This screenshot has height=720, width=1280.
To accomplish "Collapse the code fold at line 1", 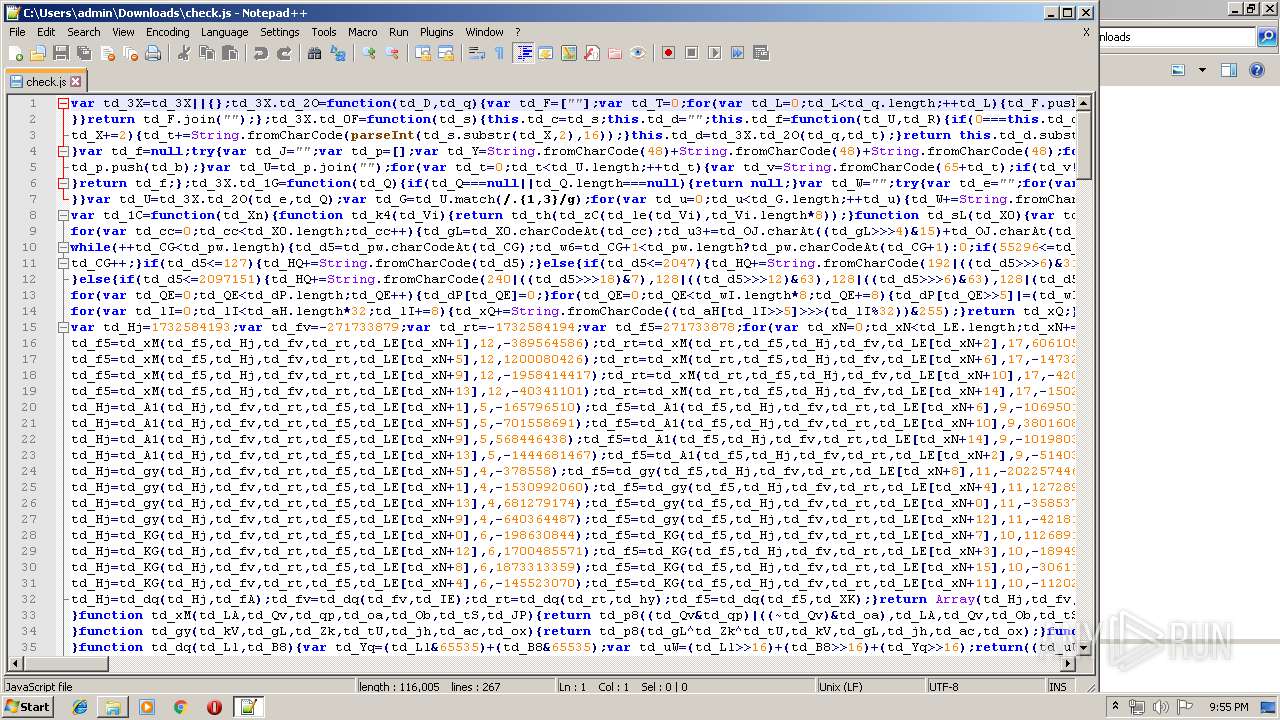I will point(63,103).
